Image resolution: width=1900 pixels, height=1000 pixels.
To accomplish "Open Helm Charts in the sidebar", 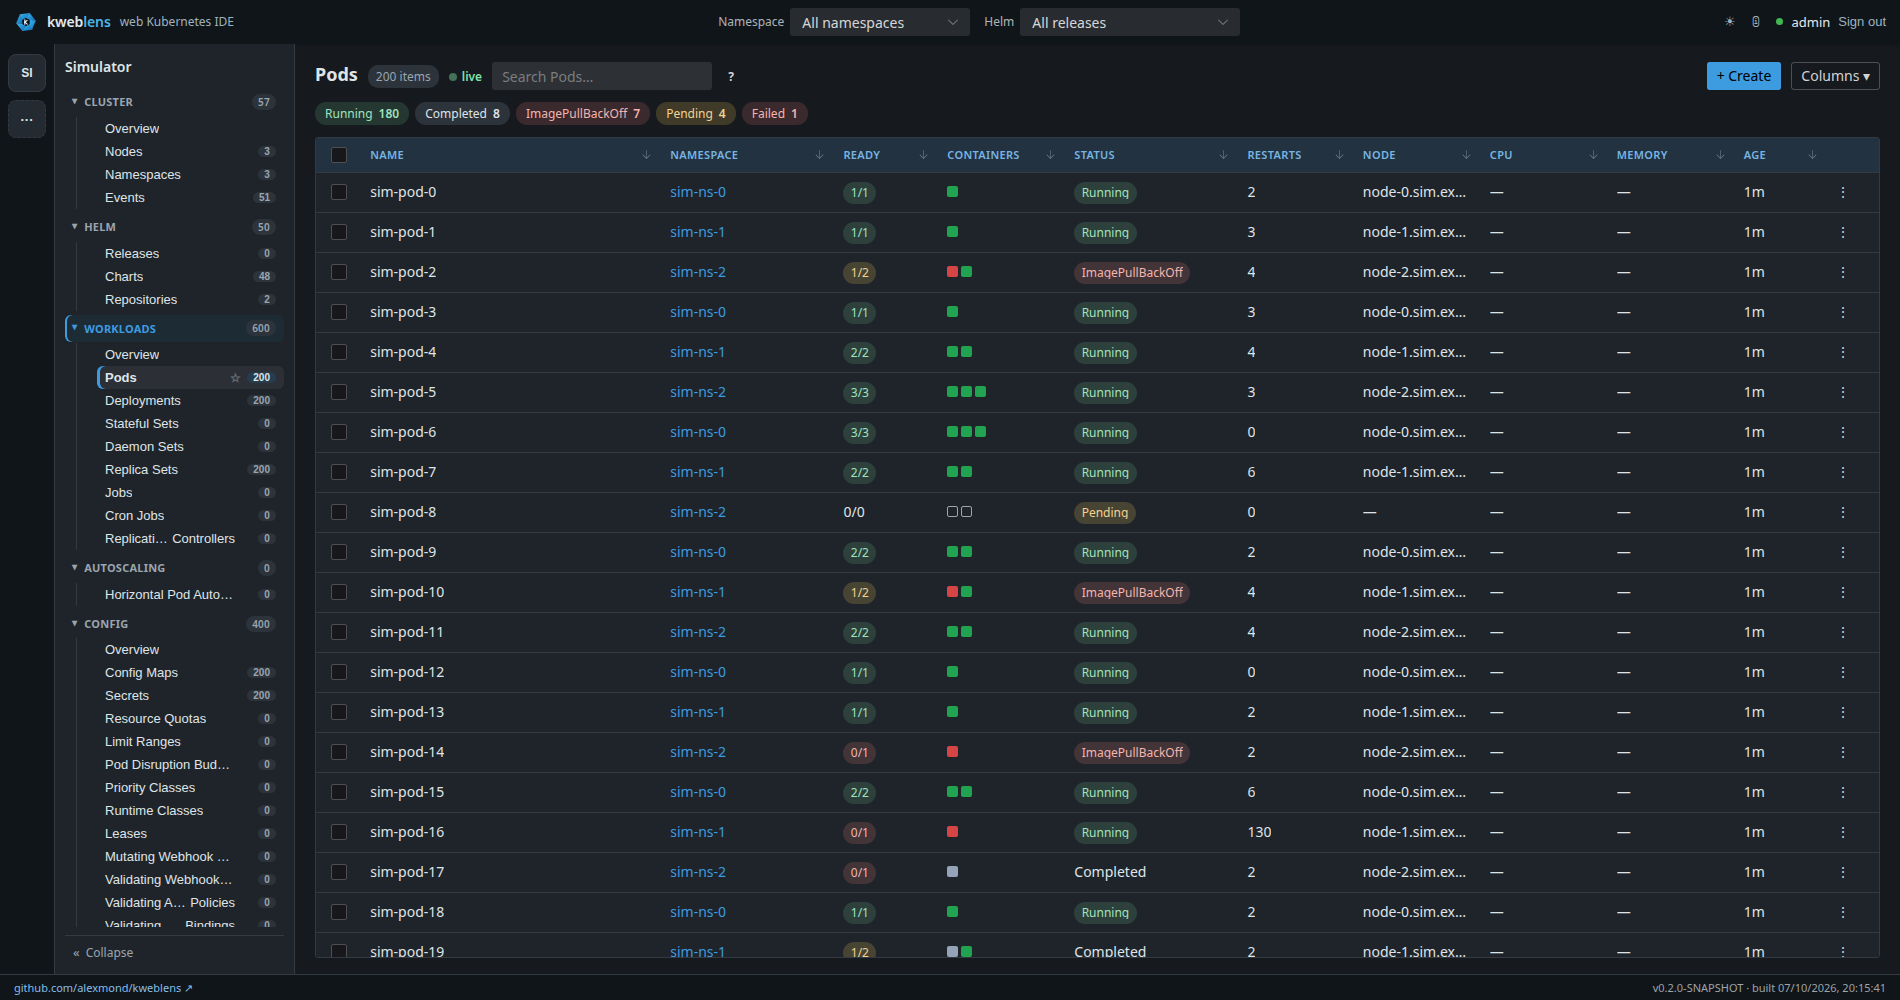I will pos(124,277).
